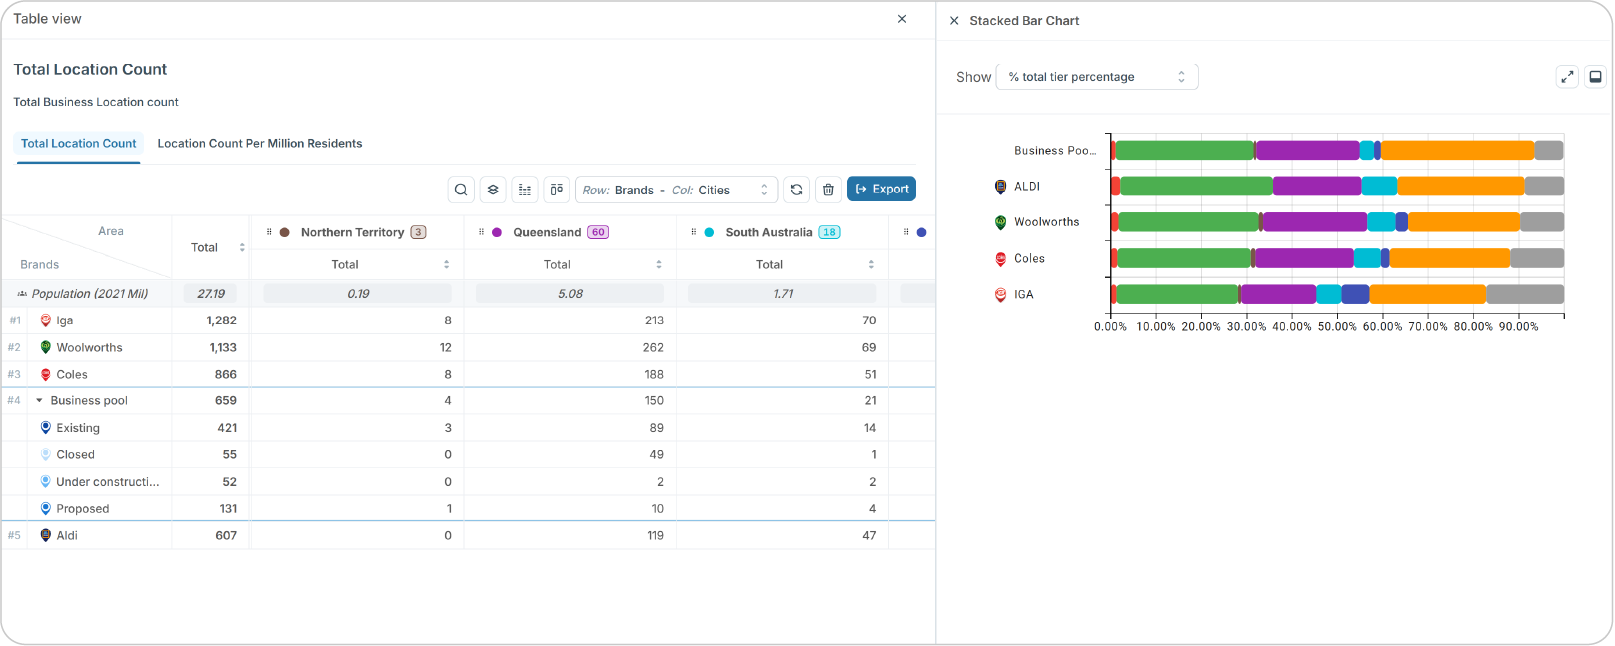Viewport: 1615px width, 646px height.
Task: Click the layers icon in table toolbar
Action: pyautogui.click(x=493, y=190)
